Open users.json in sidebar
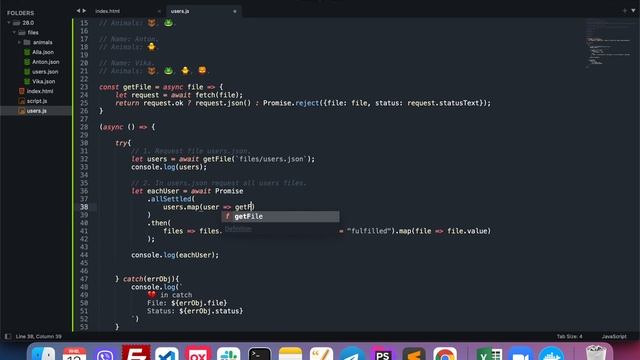The height and width of the screenshot is (360, 640). (45, 71)
